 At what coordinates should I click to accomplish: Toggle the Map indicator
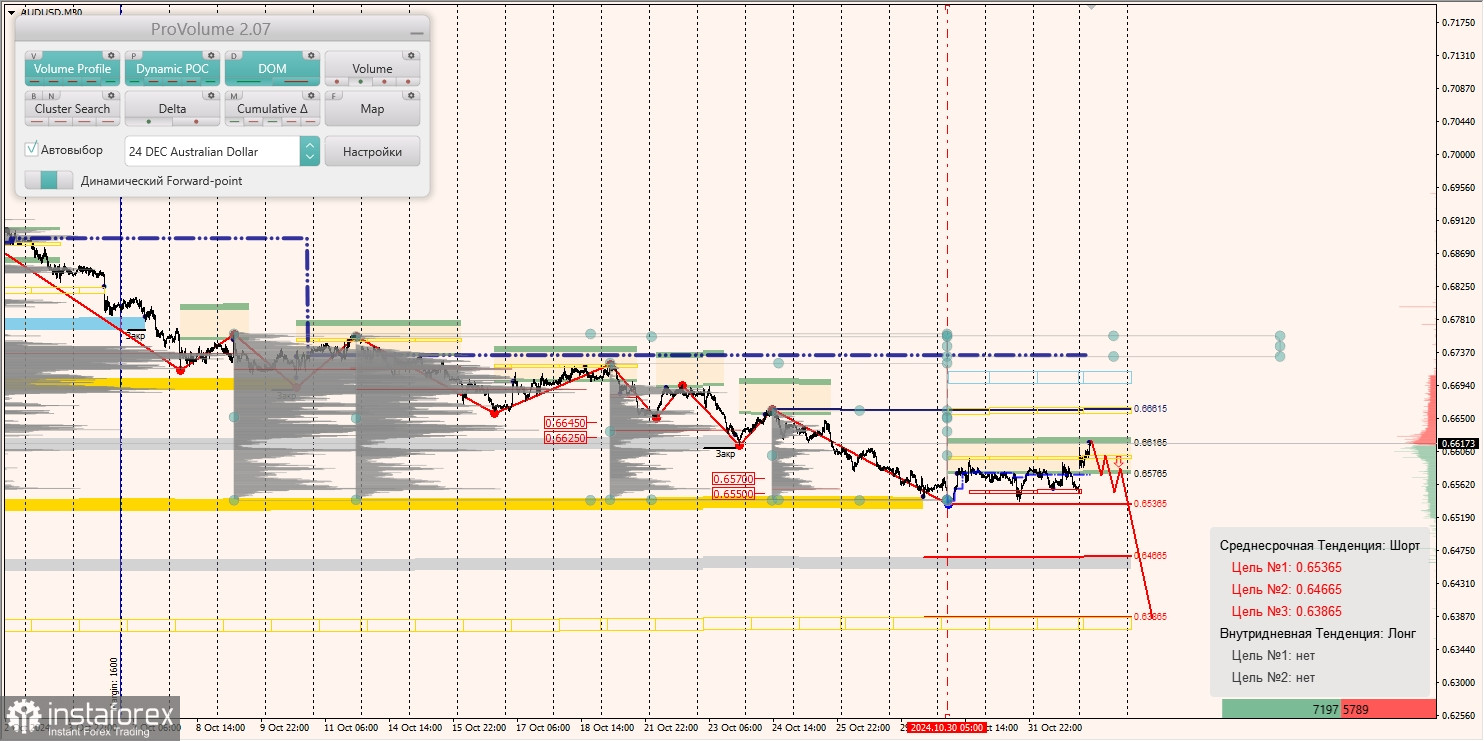(x=372, y=109)
